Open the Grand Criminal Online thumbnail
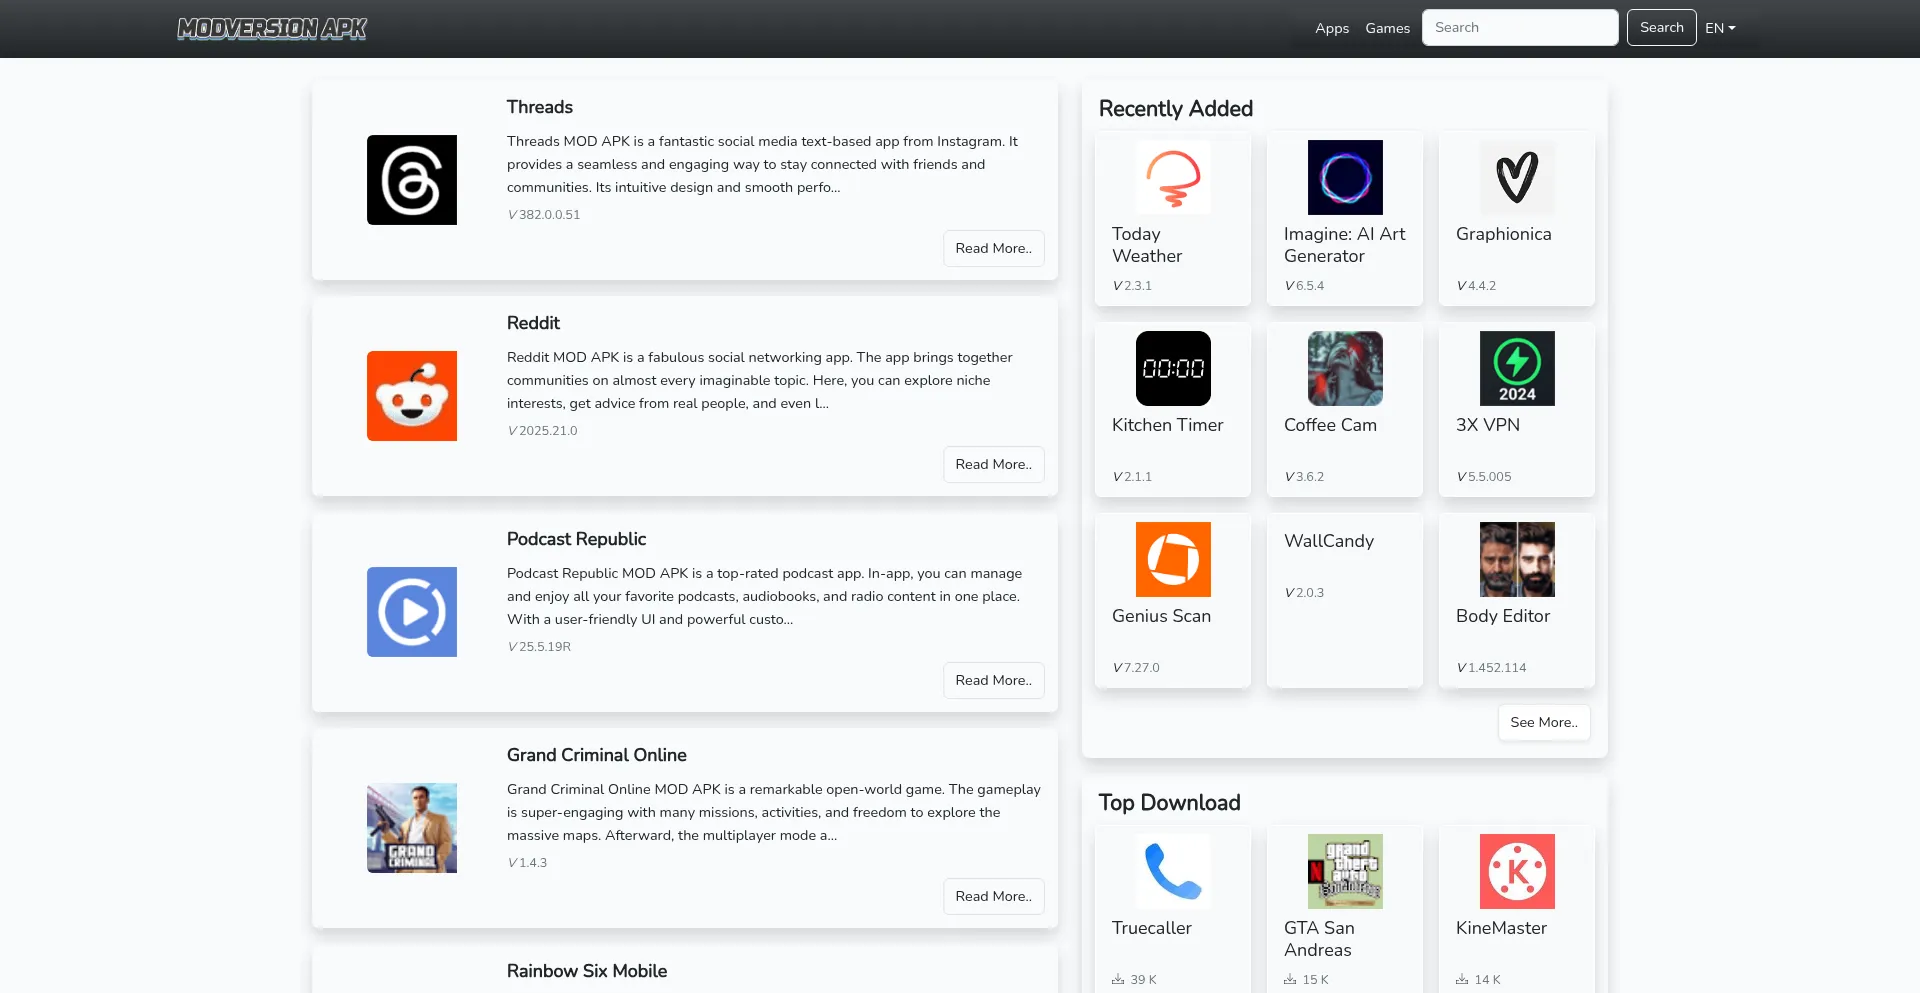This screenshot has height=993, width=1920. tap(411, 828)
